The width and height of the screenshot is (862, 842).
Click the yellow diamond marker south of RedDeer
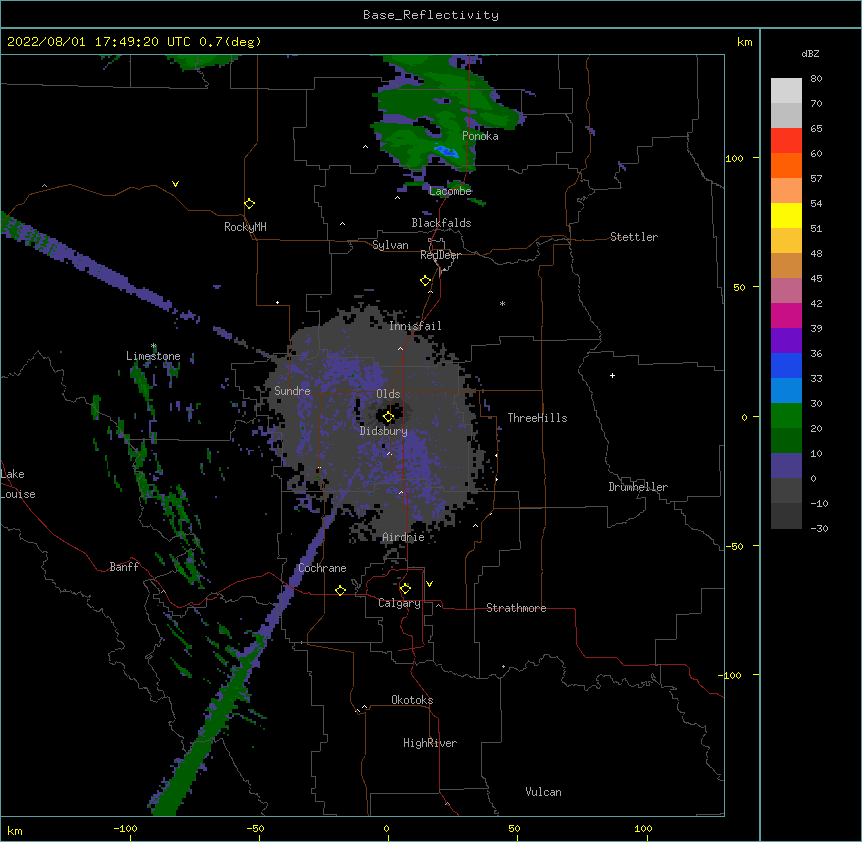[425, 281]
